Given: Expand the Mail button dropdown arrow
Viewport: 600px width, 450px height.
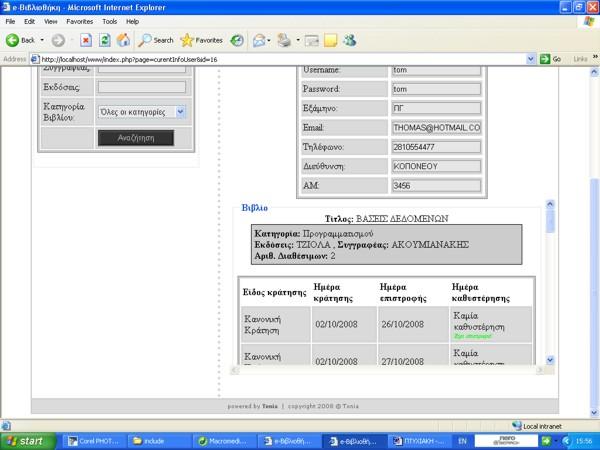Looking at the screenshot, I should point(269,40).
